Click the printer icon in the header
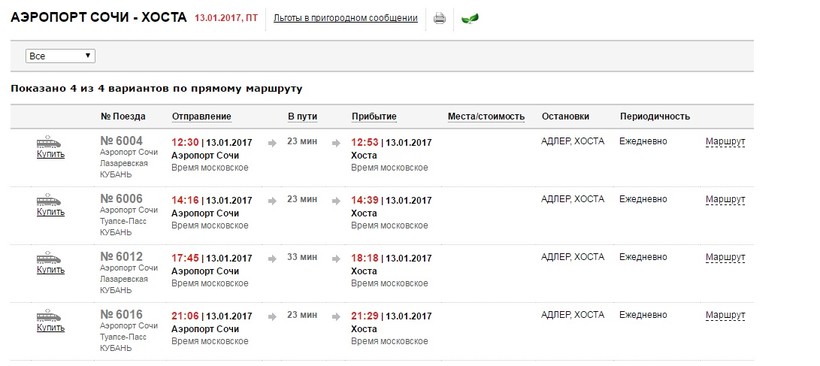This screenshot has height=366, width=820. point(439,18)
